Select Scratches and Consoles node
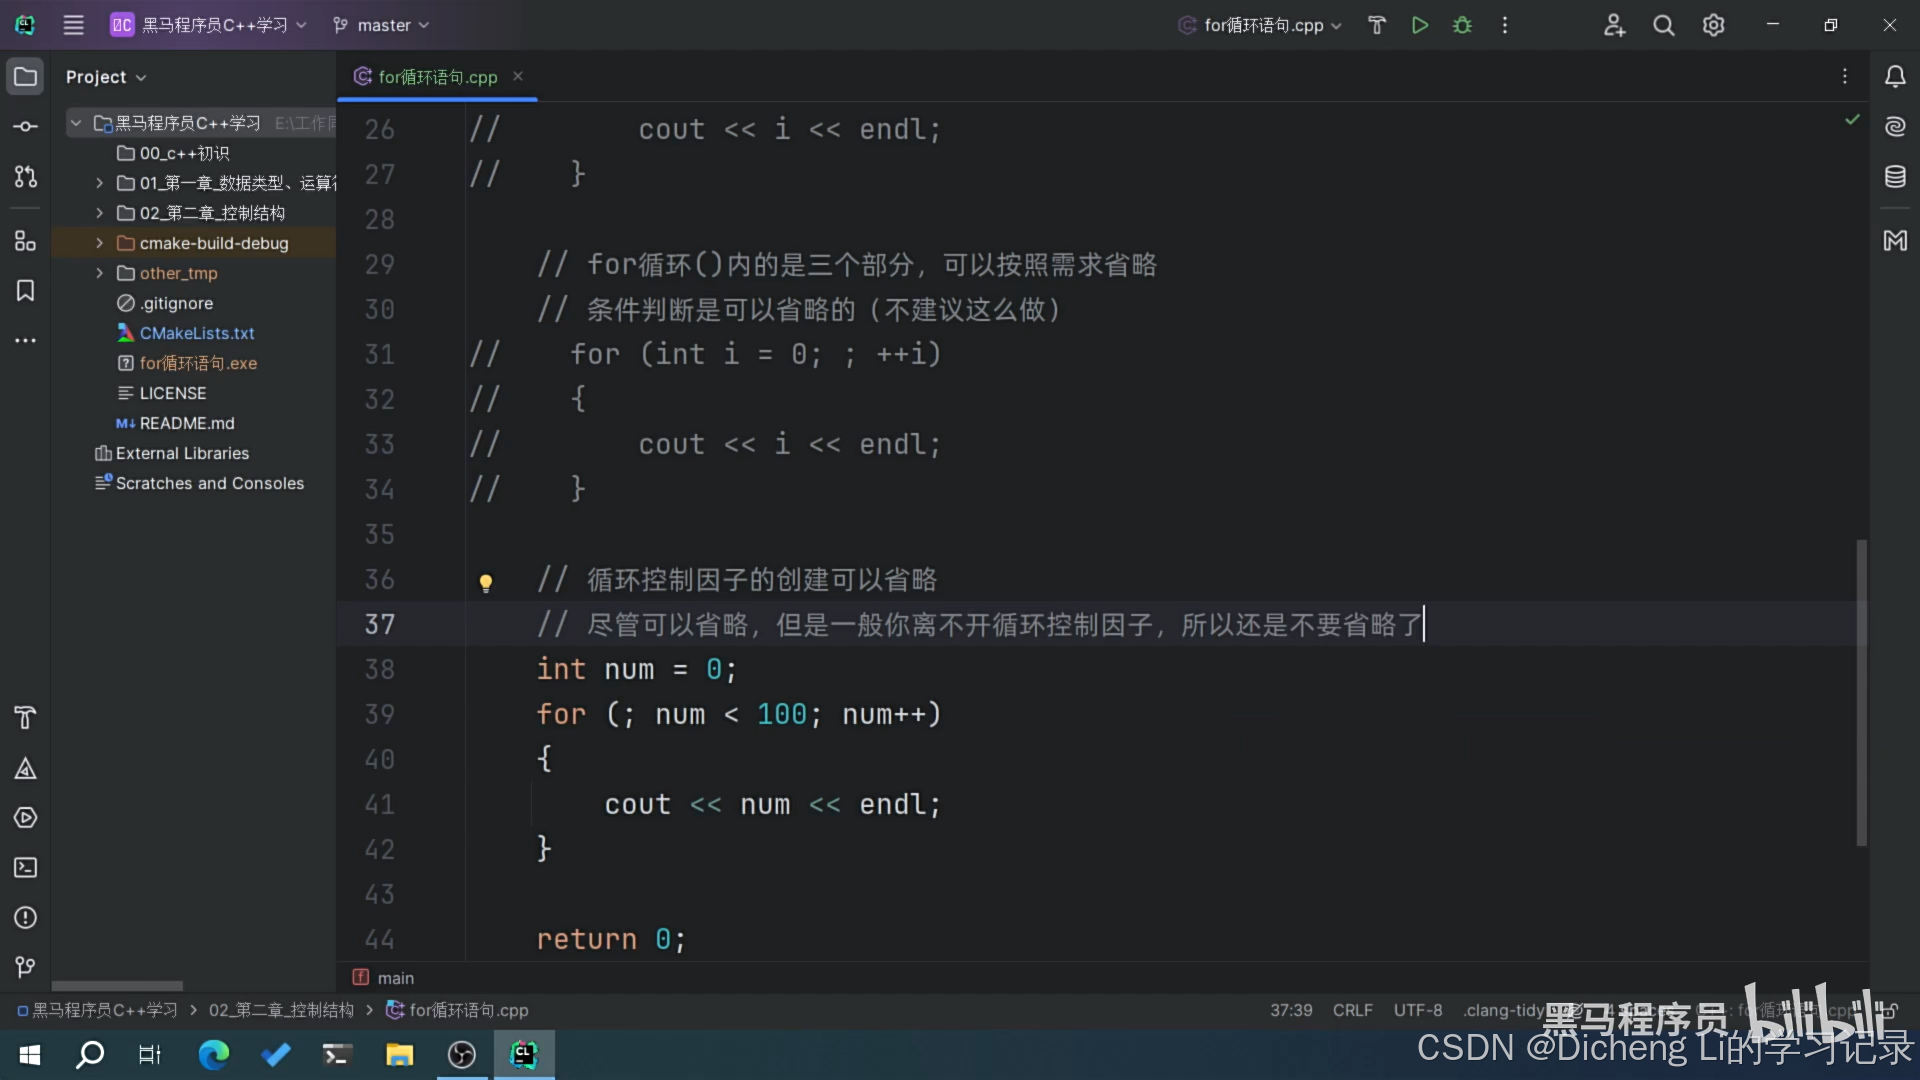 click(199, 483)
